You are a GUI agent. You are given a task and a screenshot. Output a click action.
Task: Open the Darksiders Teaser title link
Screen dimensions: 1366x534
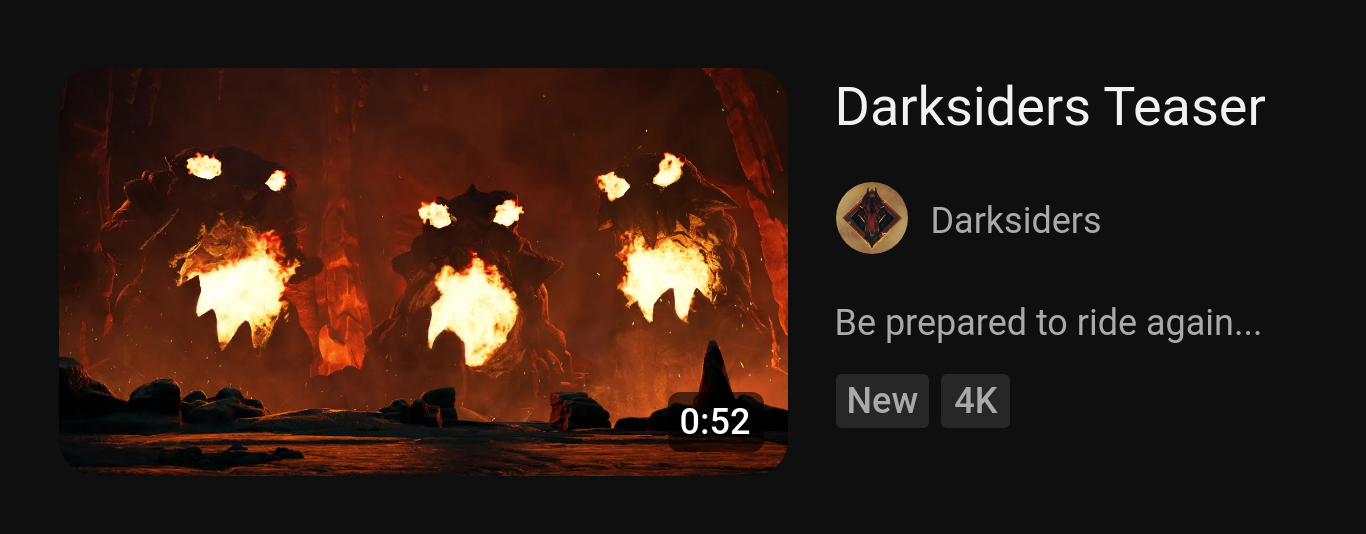pos(1050,106)
